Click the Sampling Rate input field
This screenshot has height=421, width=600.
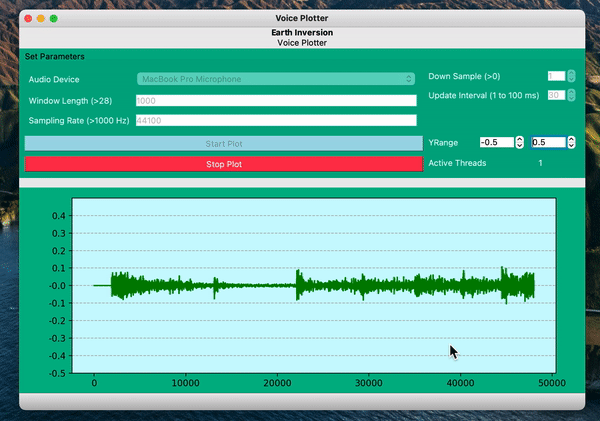pos(276,121)
